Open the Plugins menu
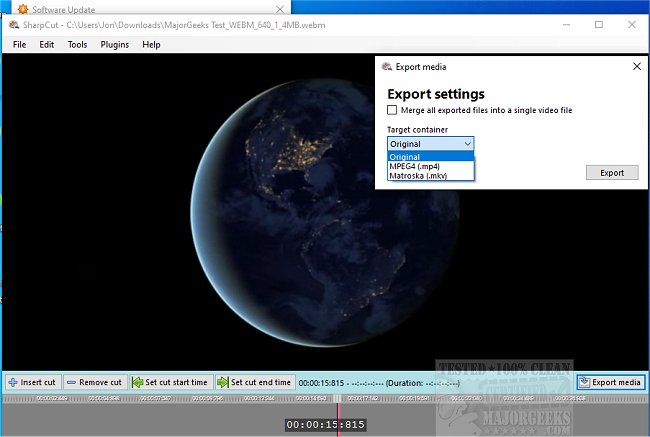650x437 pixels. coord(114,45)
